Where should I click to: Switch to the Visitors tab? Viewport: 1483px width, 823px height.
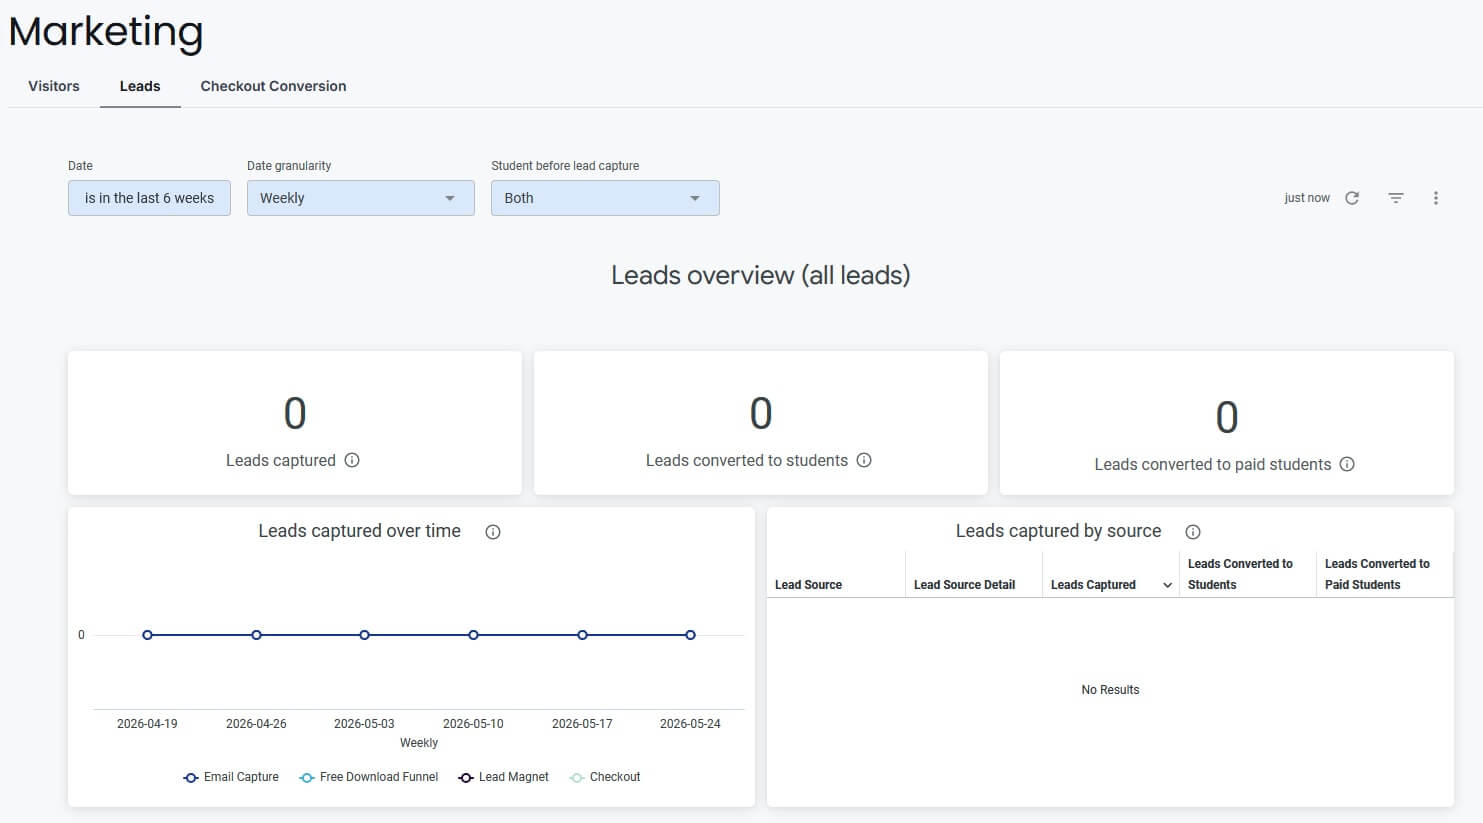click(x=54, y=86)
